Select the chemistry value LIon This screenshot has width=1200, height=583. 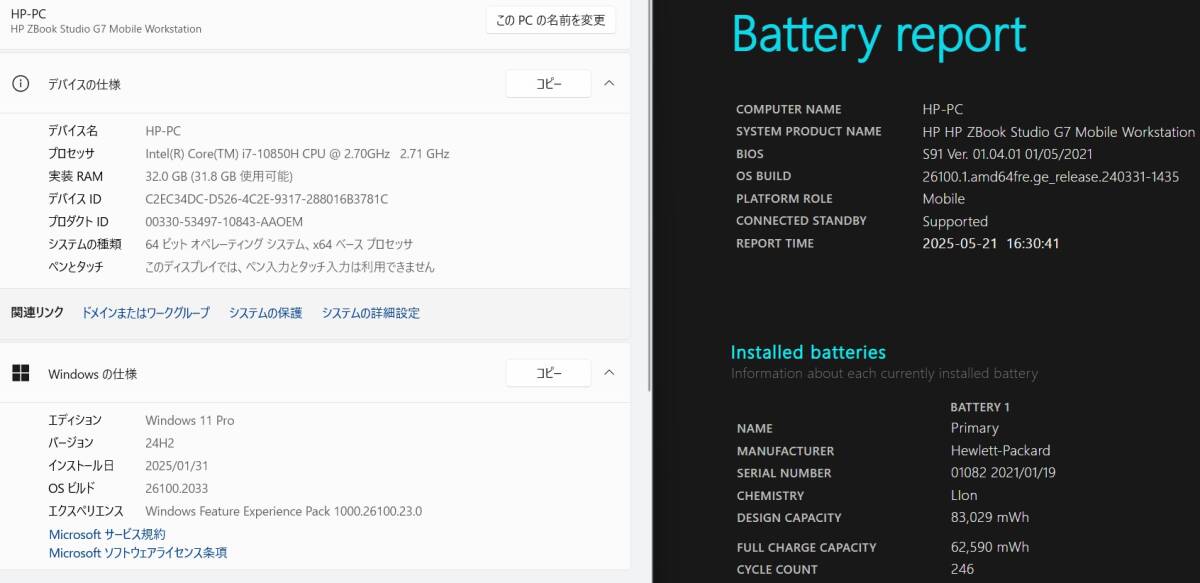(x=964, y=495)
